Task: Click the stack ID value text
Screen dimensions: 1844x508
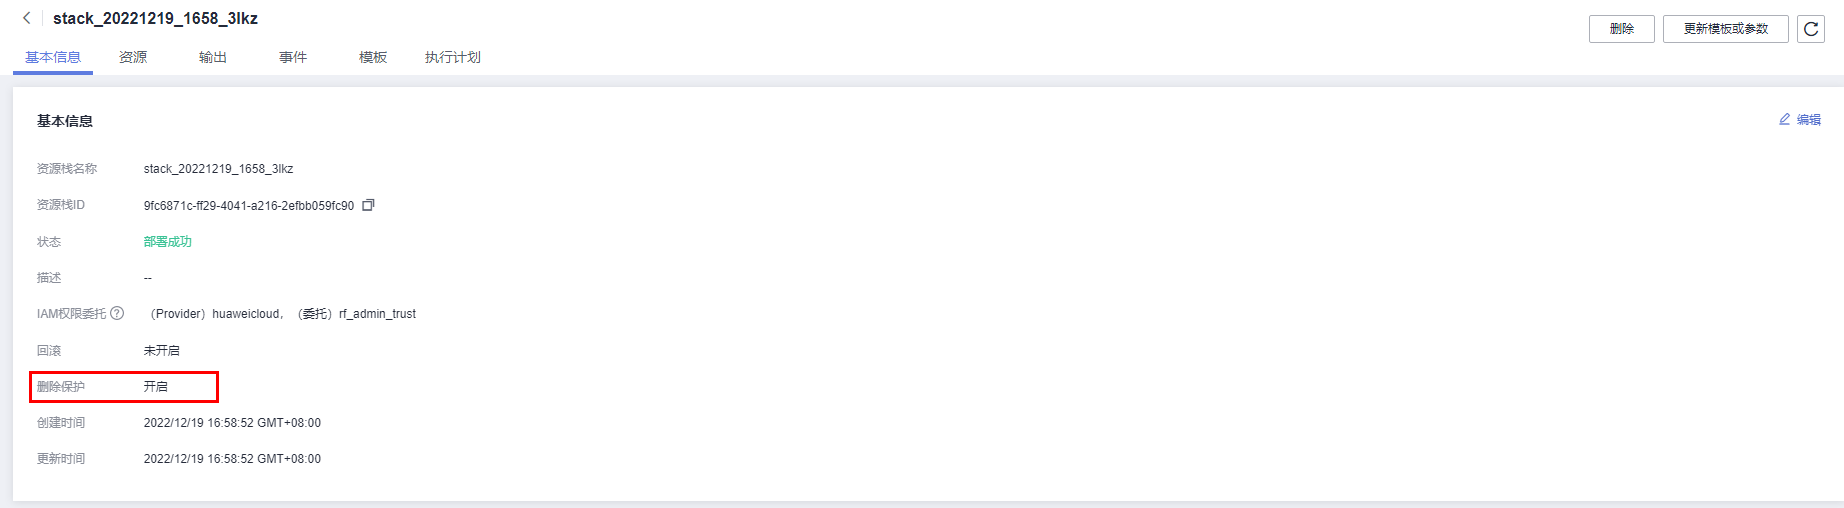Action: [249, 206]
